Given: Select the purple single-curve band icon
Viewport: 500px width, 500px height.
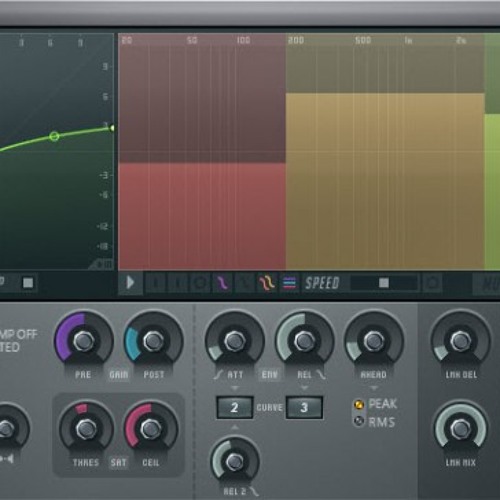Looking at the screenshot, I should (x=222, y=283).
